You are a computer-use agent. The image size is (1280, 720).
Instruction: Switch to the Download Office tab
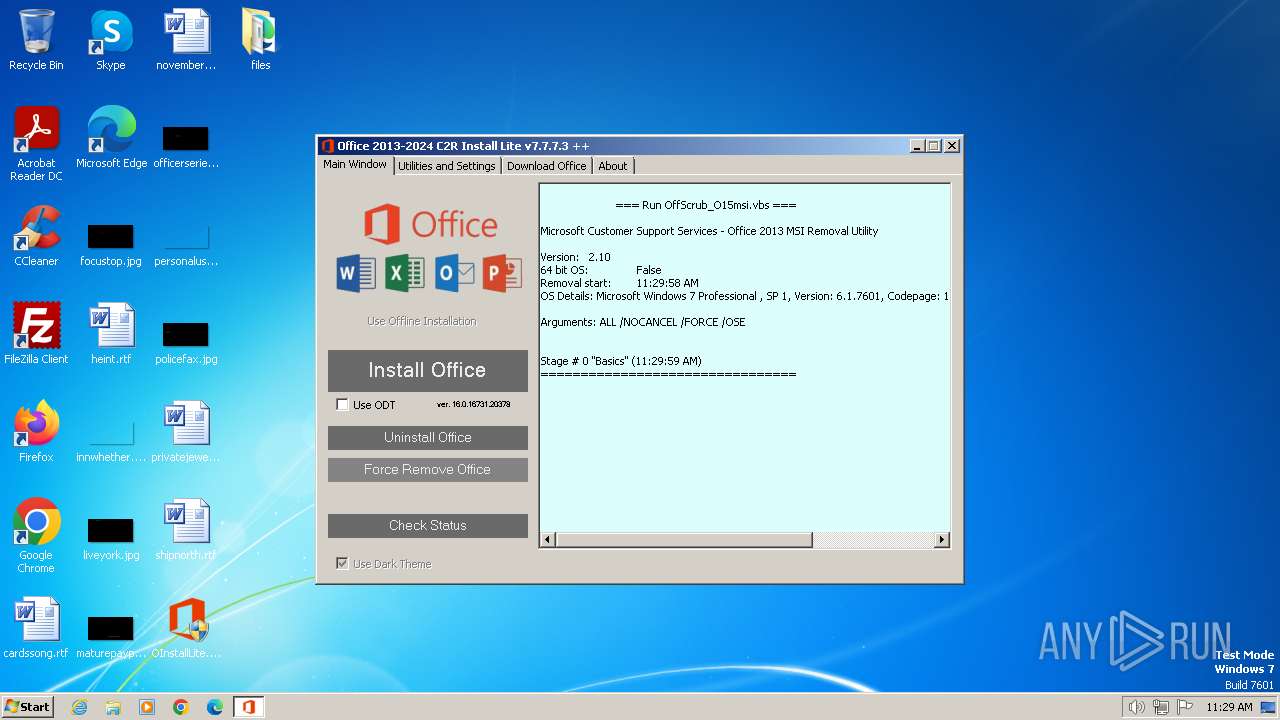[546, 166]
